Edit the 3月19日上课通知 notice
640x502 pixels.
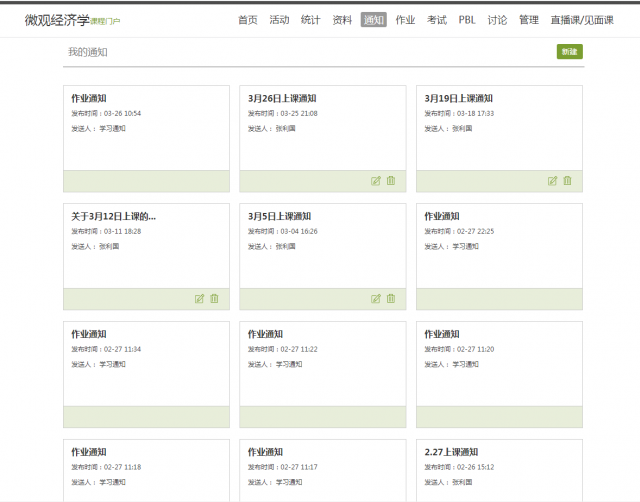pos(552,181)
